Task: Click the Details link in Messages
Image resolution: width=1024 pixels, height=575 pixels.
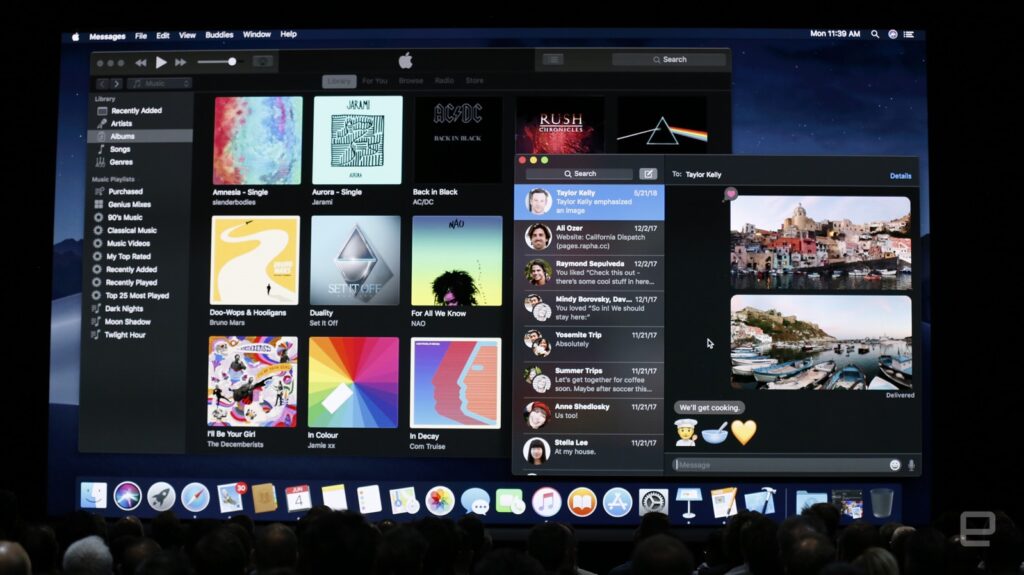Action: pos(900,176)
